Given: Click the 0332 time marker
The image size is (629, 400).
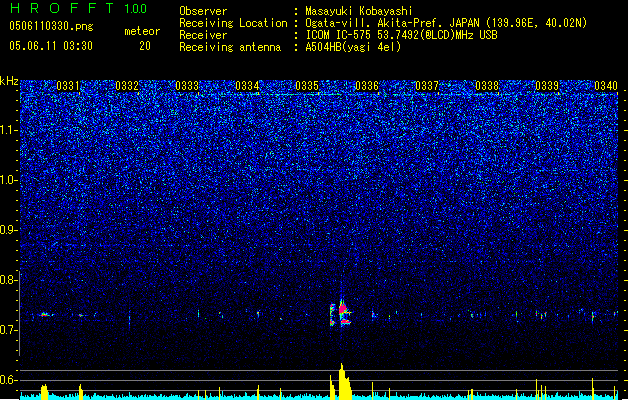Looking at the screenshot, I should pos(127,86).
